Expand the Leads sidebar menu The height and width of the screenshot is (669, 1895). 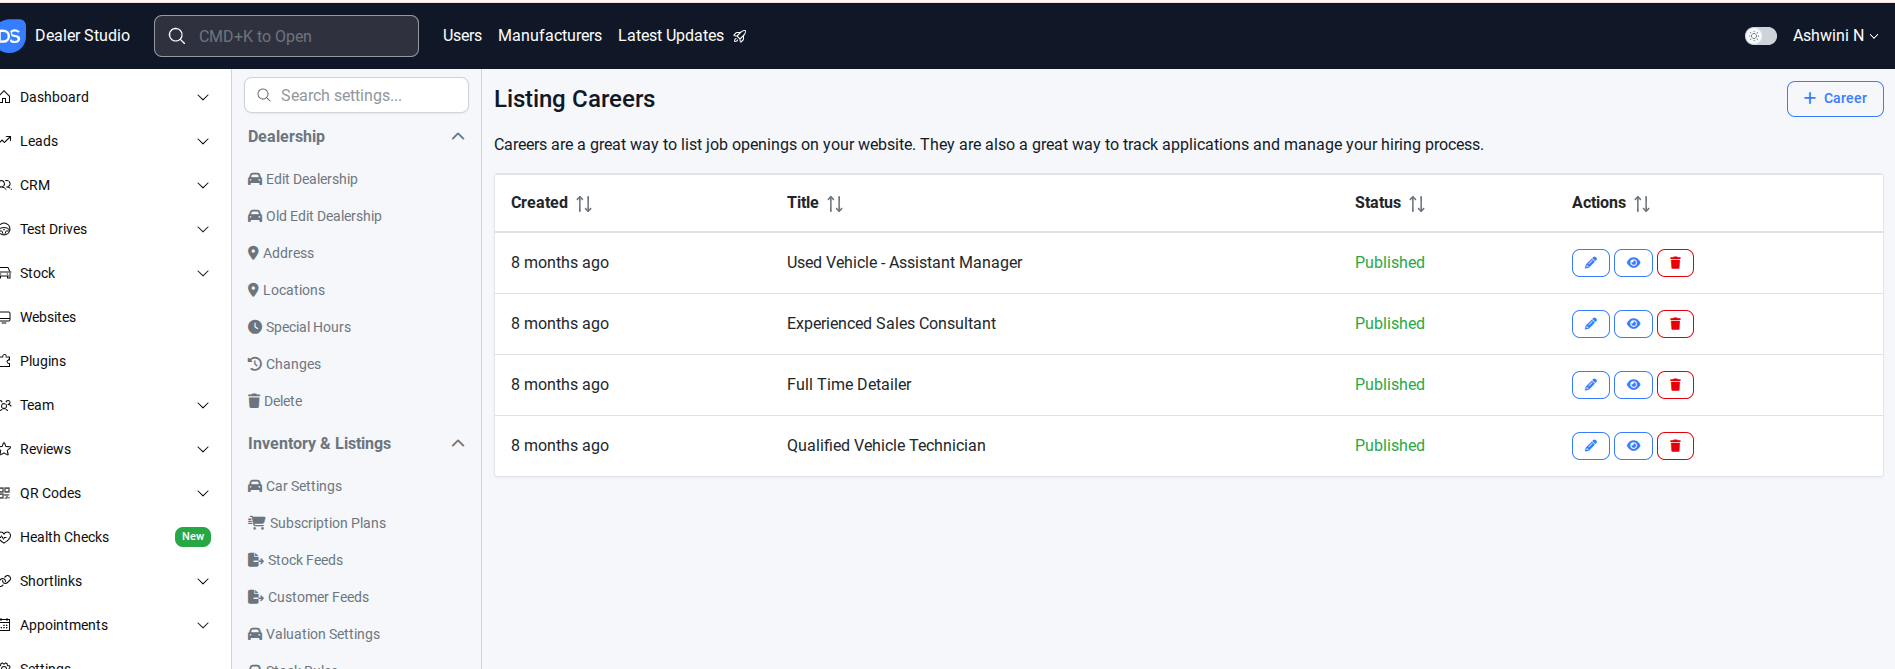click(203, 141)
